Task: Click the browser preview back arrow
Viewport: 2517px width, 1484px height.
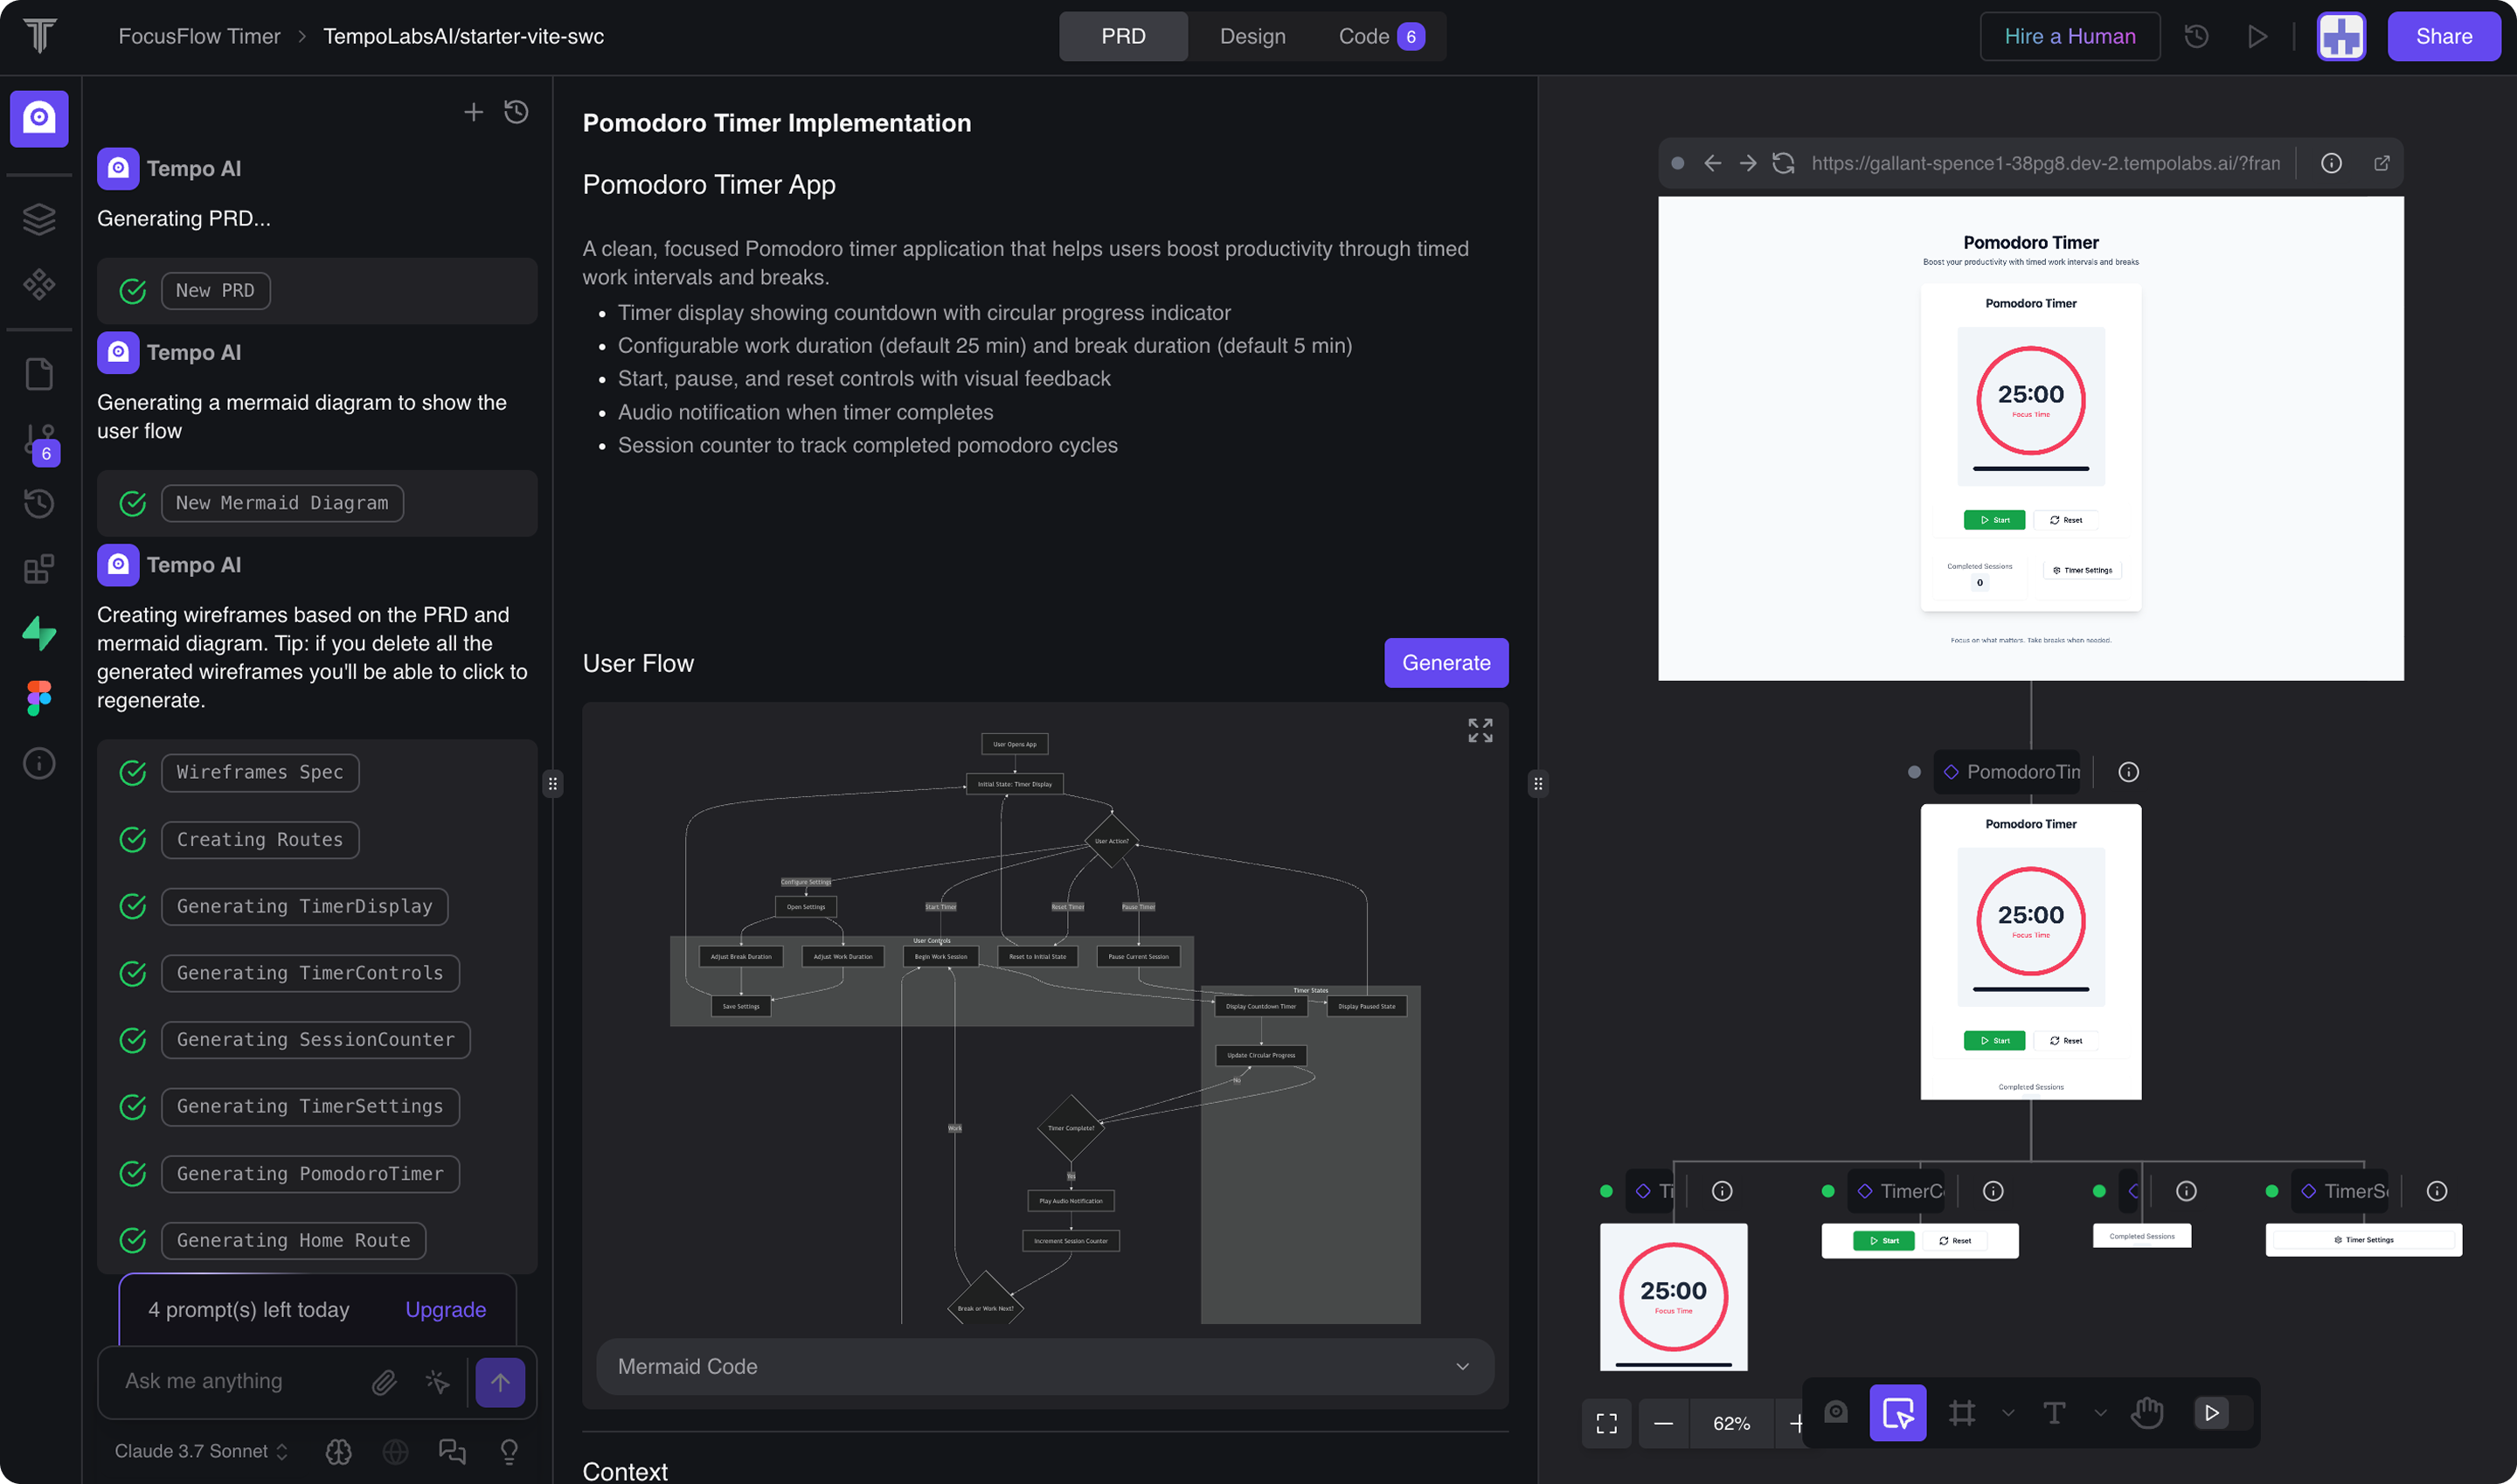Action: (x=1713, y=163)
